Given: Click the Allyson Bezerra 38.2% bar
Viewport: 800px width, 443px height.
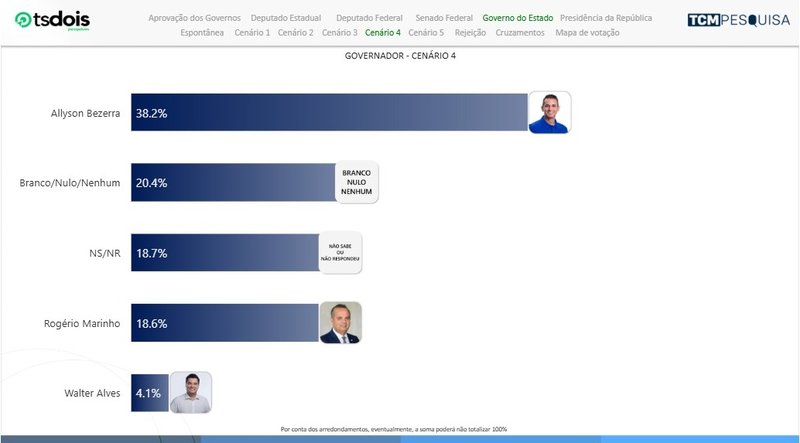Looking at the screenshot, I should click(330, 112).
